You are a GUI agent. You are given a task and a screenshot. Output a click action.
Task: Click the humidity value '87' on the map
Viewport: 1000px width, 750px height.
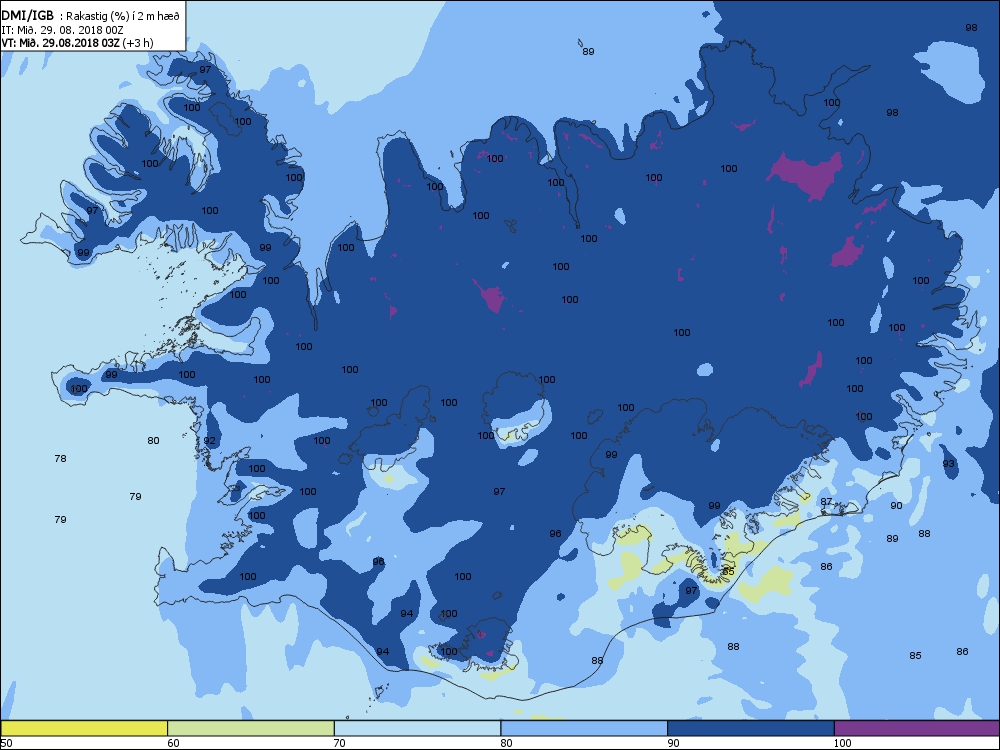826,502
